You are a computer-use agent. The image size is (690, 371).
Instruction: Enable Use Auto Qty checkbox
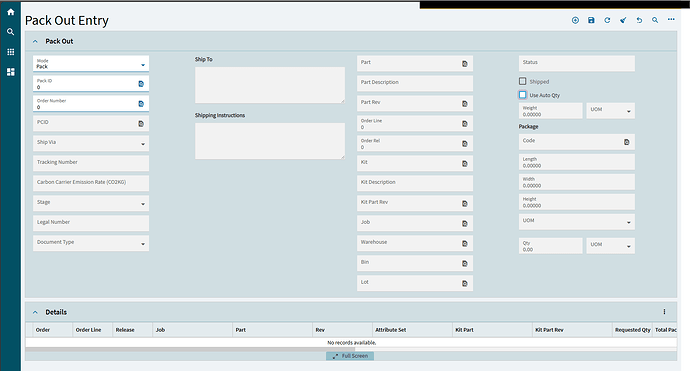522,95
